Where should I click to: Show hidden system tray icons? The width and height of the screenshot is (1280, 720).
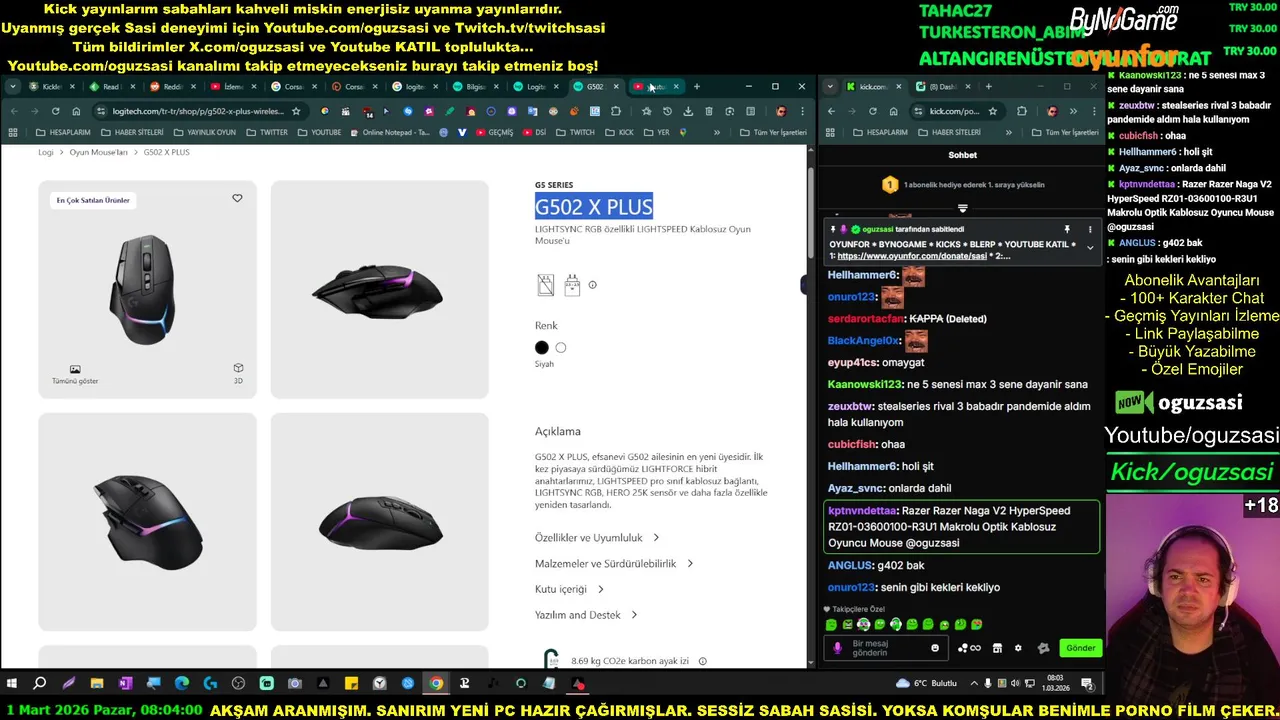(975, 684)
